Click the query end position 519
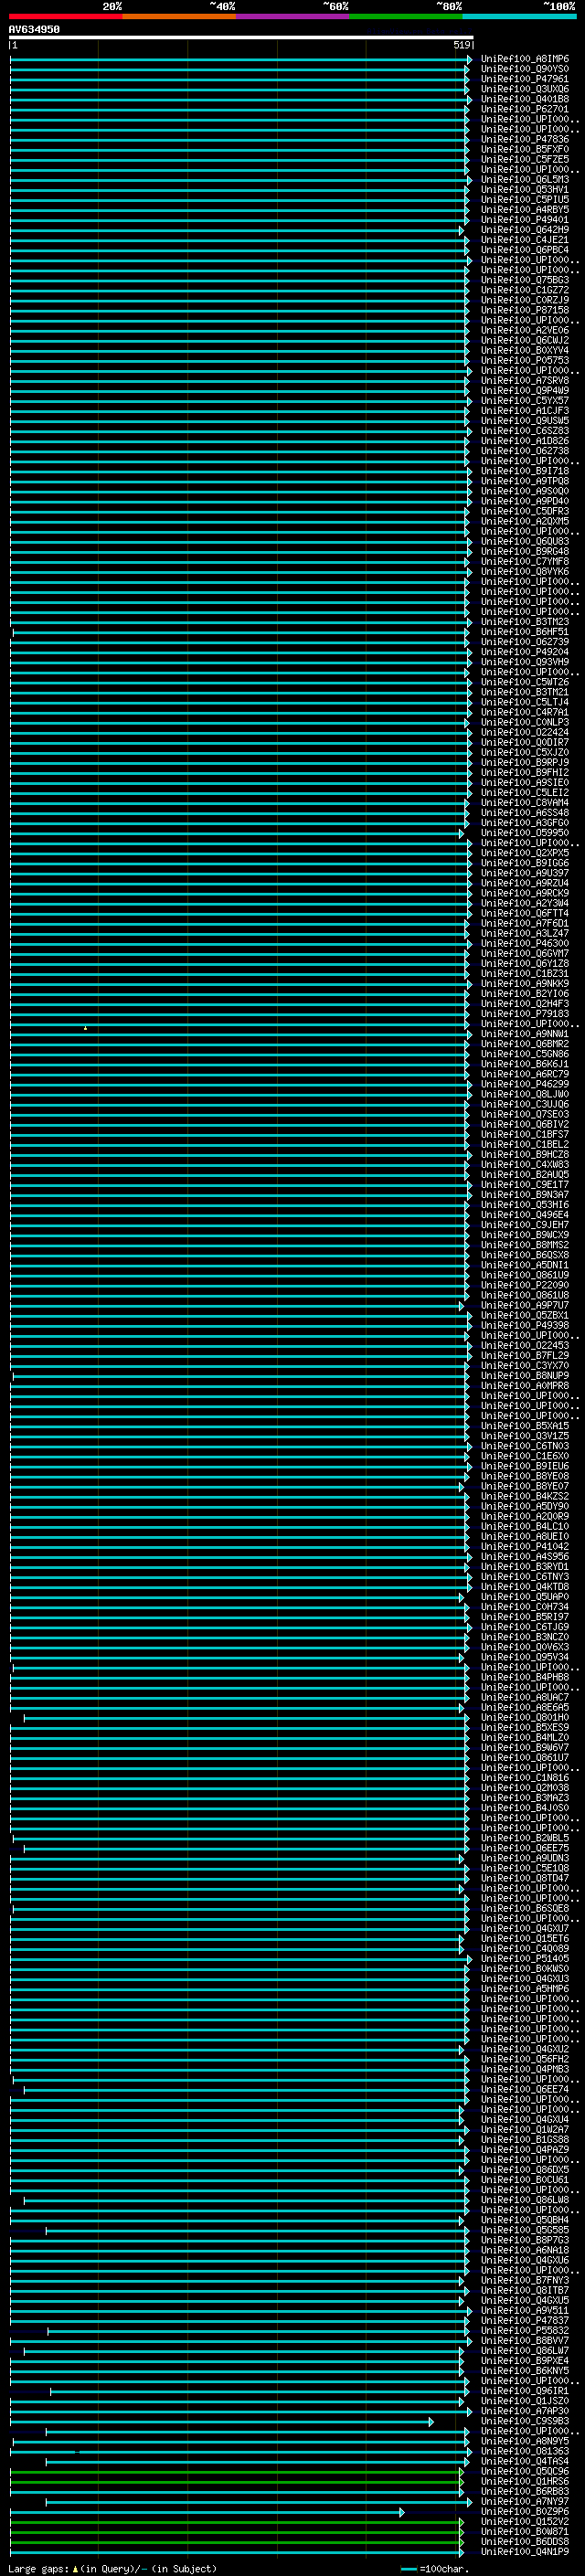The height and width of the screenshot is (2576, 585). point(461,45)
